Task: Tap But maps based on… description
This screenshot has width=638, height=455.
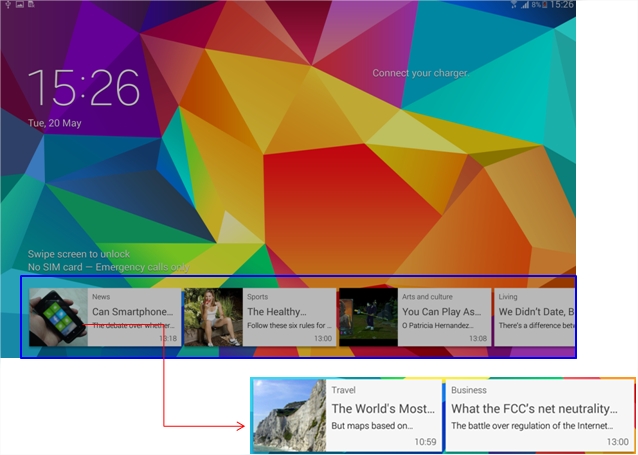Action: point(372,426)
